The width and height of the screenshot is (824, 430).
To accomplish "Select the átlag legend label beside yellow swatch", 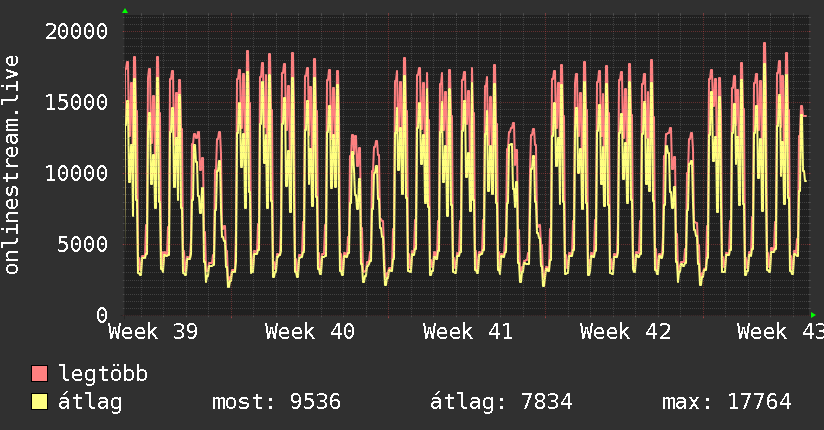I will click(x=90, y=402).
